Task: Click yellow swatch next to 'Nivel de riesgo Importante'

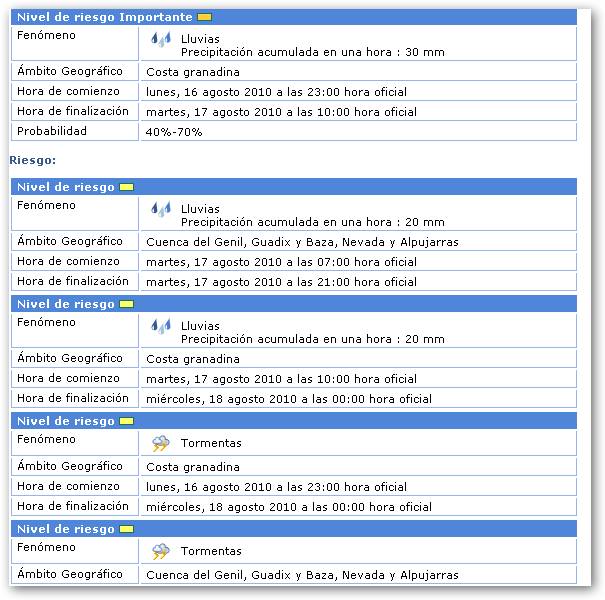Action: 204,18
